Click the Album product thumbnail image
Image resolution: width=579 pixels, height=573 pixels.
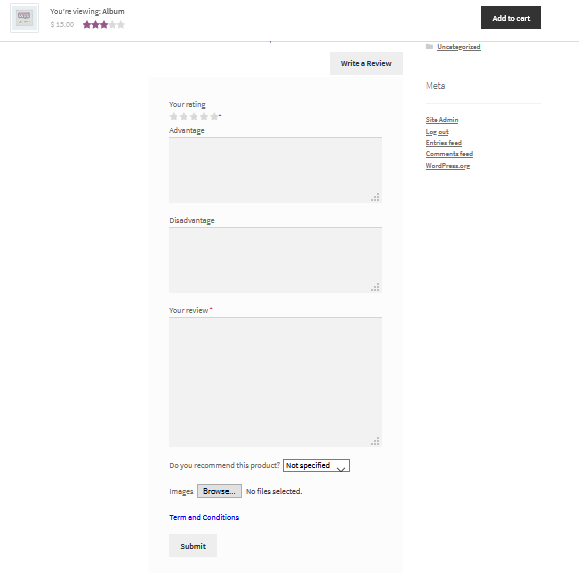tap(24, 18)
